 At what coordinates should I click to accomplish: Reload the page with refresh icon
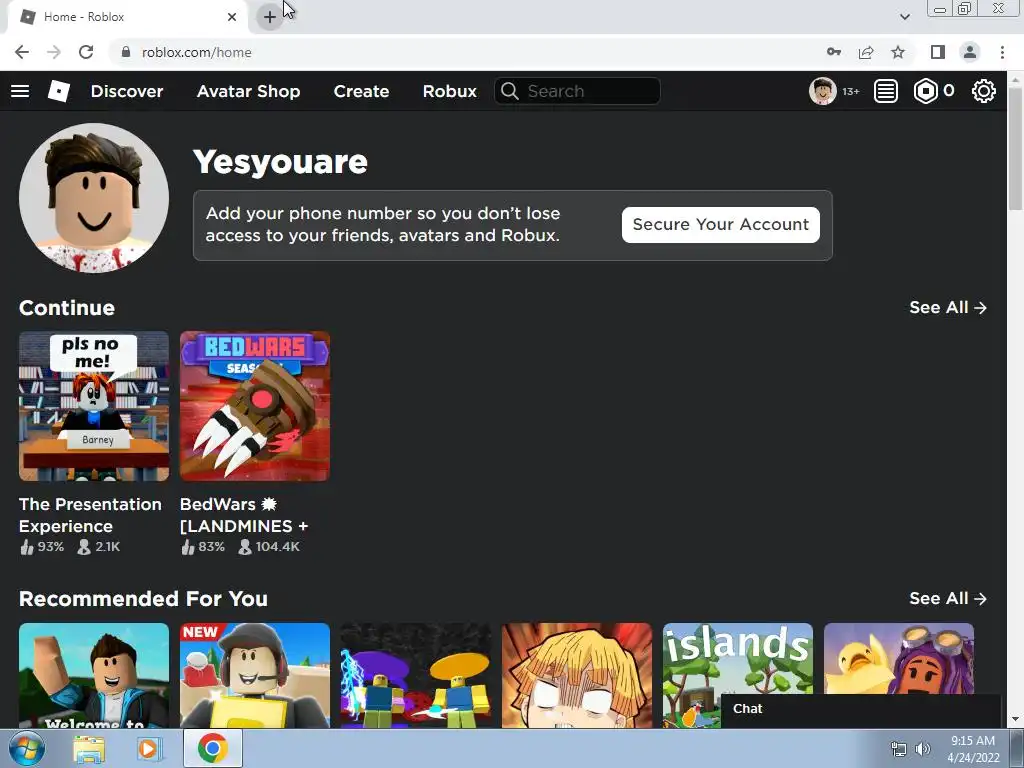coord(86,52)
